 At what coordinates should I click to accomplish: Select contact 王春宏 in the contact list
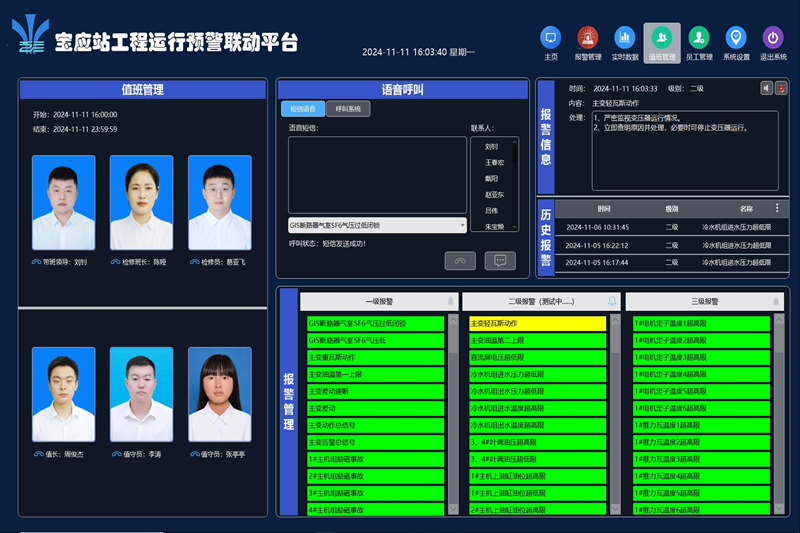click(494, 162)
